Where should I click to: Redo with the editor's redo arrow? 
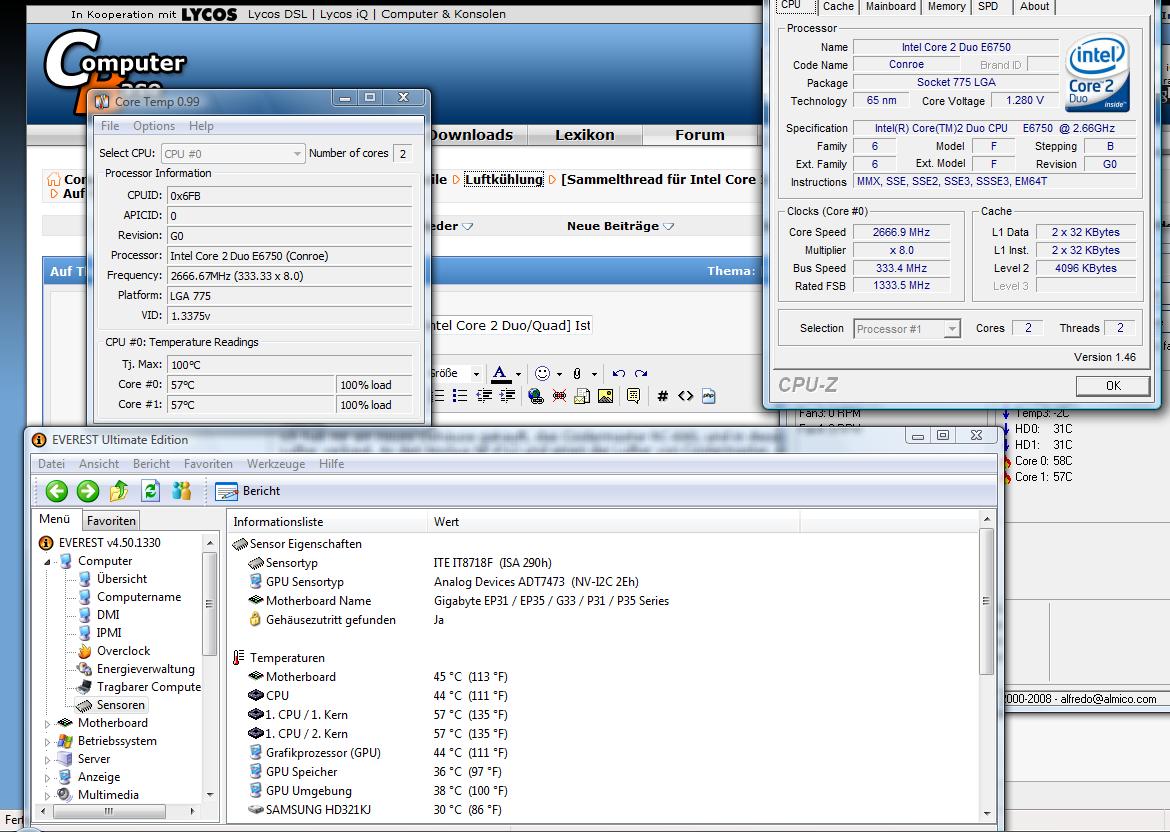pyautogui.click(x=641, y=373)
